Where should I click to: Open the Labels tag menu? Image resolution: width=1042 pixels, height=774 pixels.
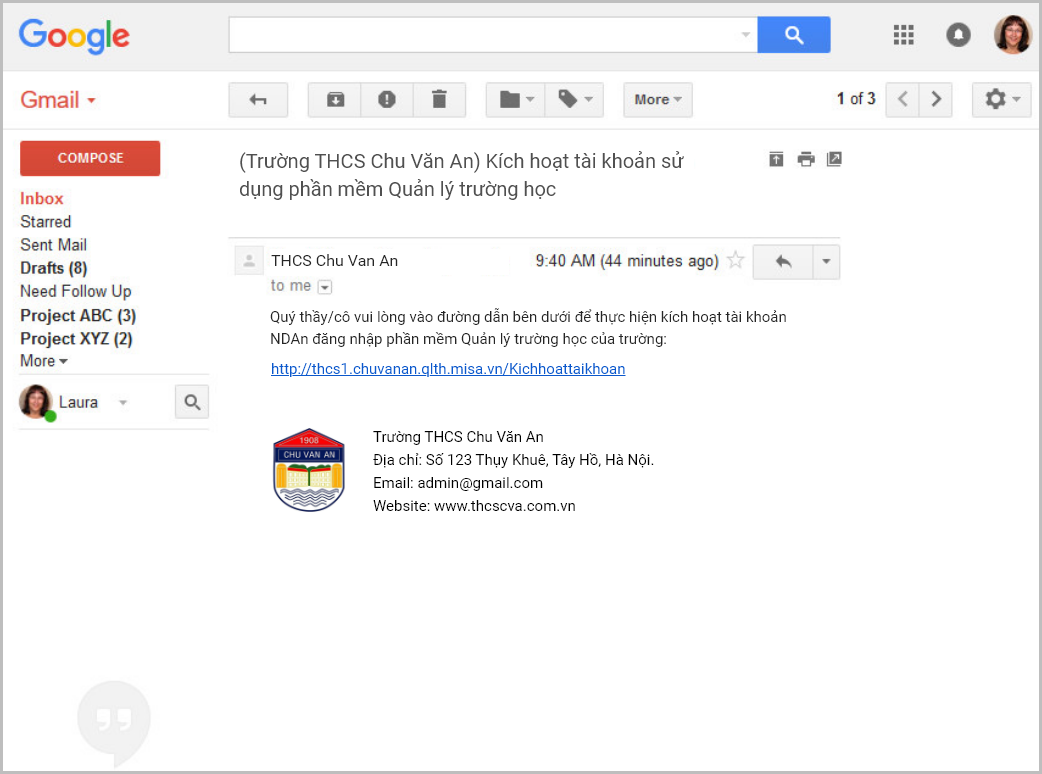(574, 100)
